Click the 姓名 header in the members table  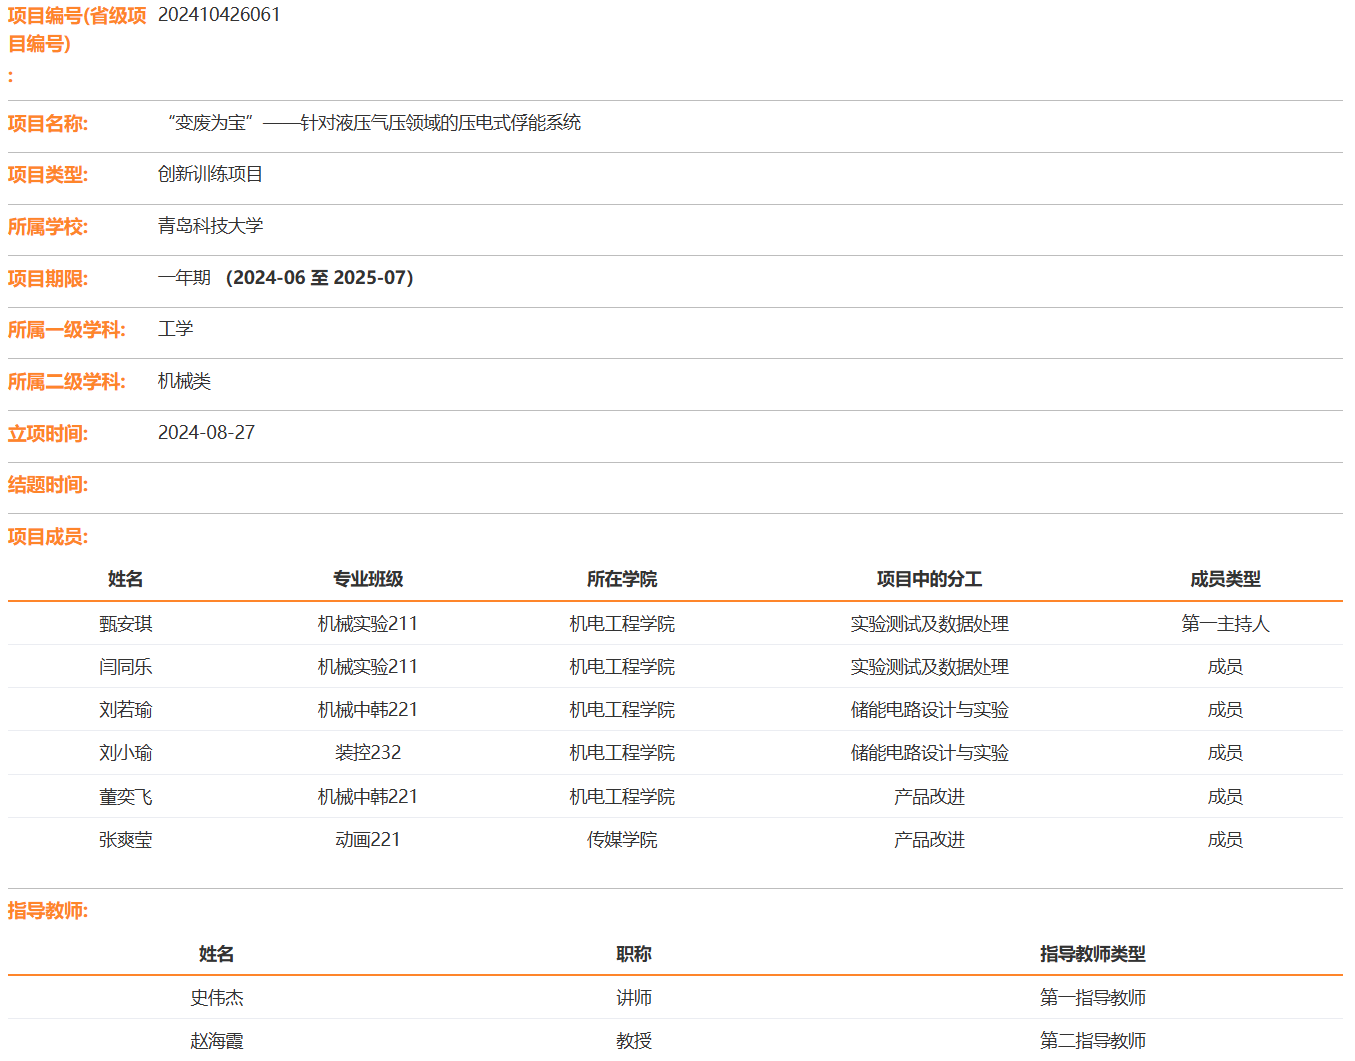(x=126, y=579)
